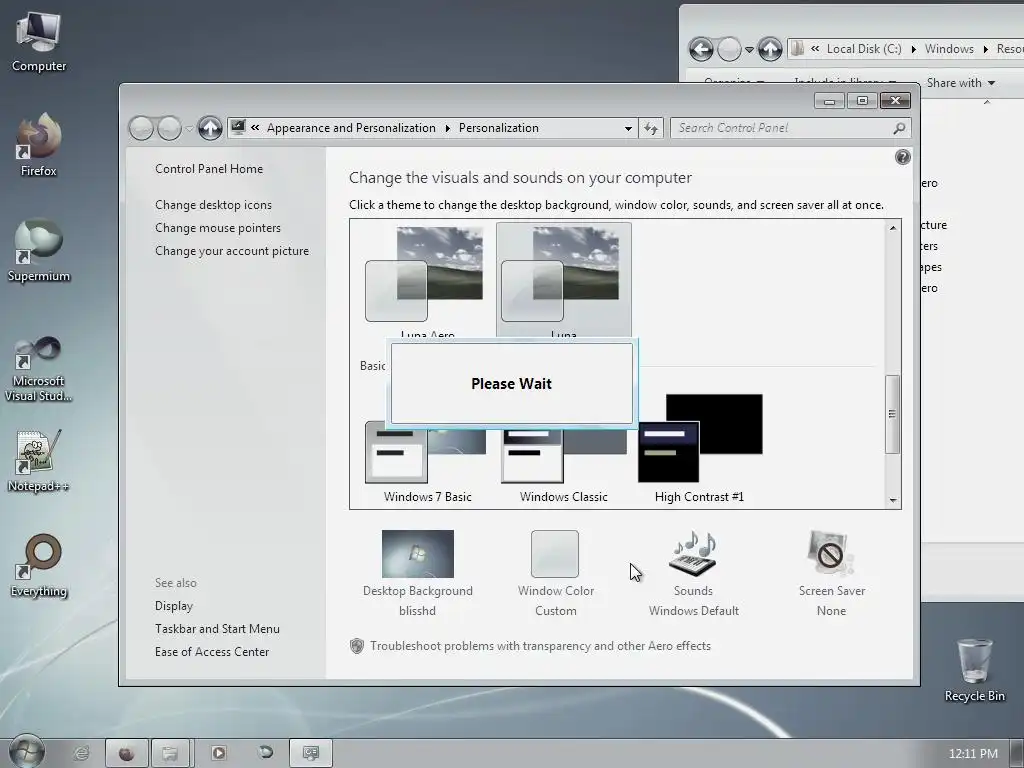Image resolution: width=1024 pixels, height=768 pixels.
Task: Switch to the folder window on taskbar
Action: pos(170,753)
